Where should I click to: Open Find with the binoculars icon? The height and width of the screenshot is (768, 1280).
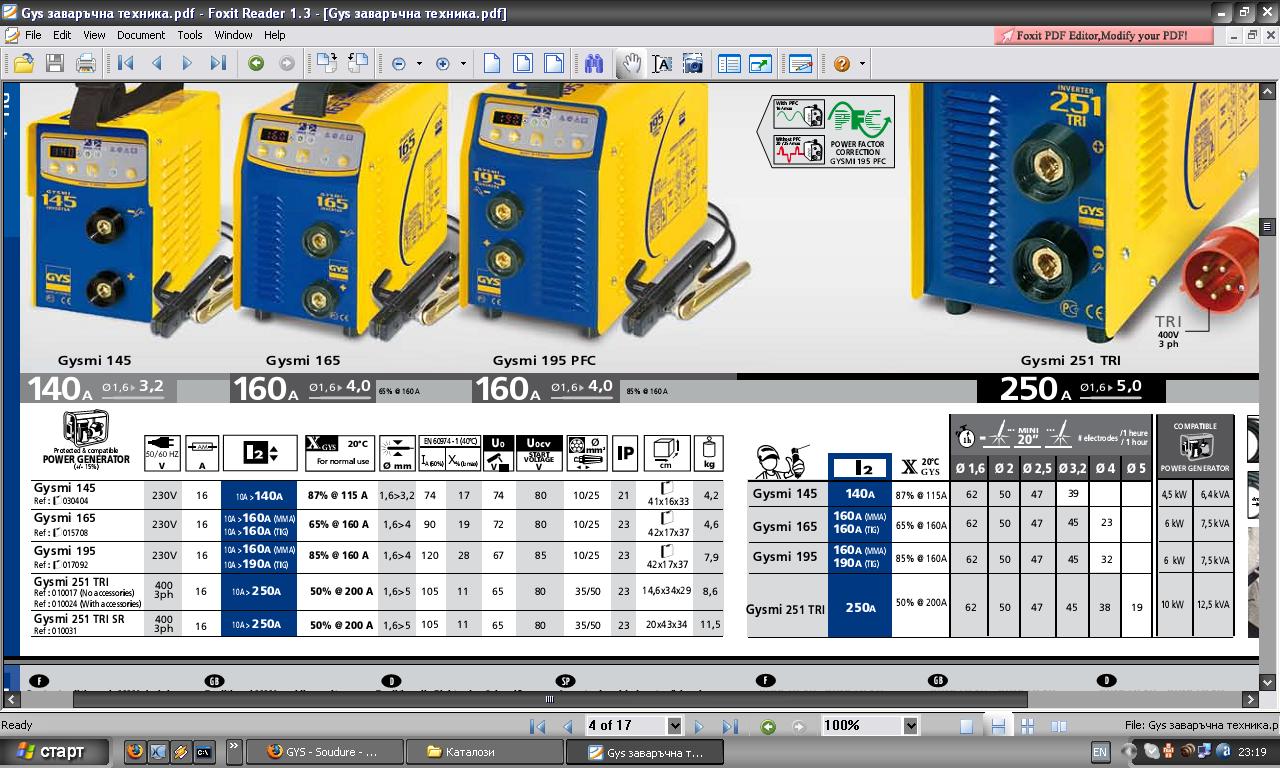[x=594, y=64]
